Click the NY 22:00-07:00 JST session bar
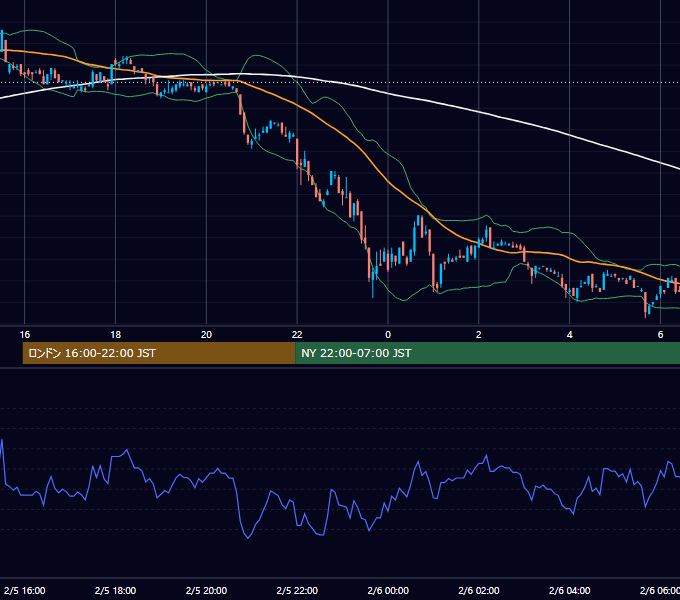 pos(487,353)
